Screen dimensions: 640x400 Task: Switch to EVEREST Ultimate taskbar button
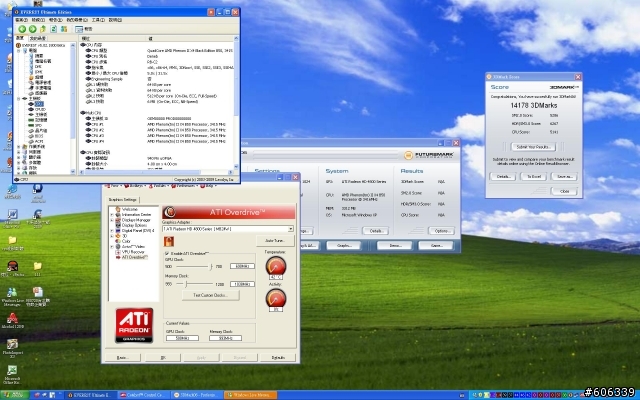pos(91,395)
